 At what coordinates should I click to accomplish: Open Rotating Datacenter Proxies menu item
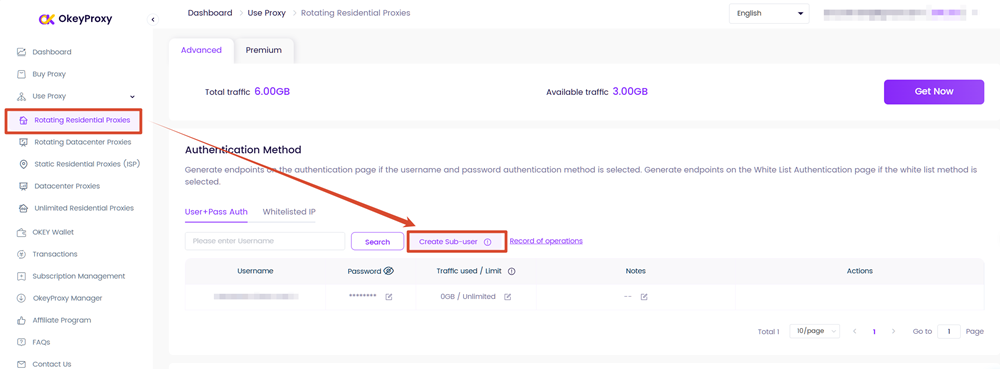[83, 142]
